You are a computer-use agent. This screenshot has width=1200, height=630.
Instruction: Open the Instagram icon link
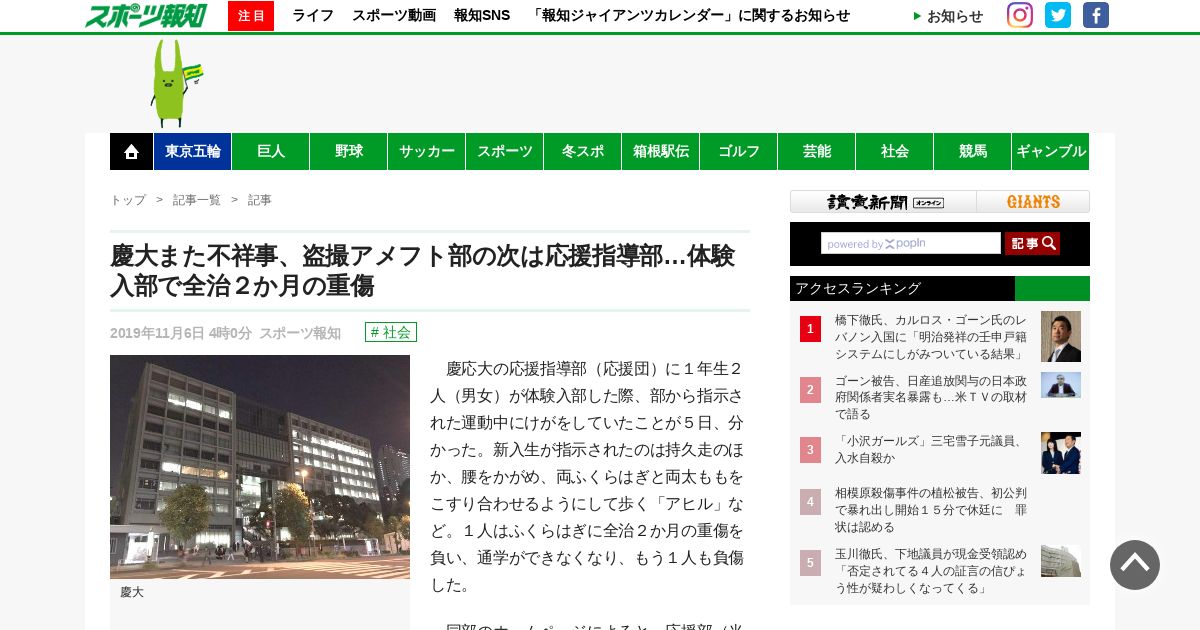(x=1019, y=15)
